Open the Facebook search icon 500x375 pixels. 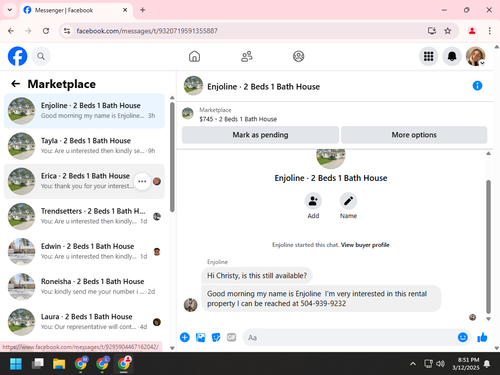pyautogui.click(x=41, y=56)
